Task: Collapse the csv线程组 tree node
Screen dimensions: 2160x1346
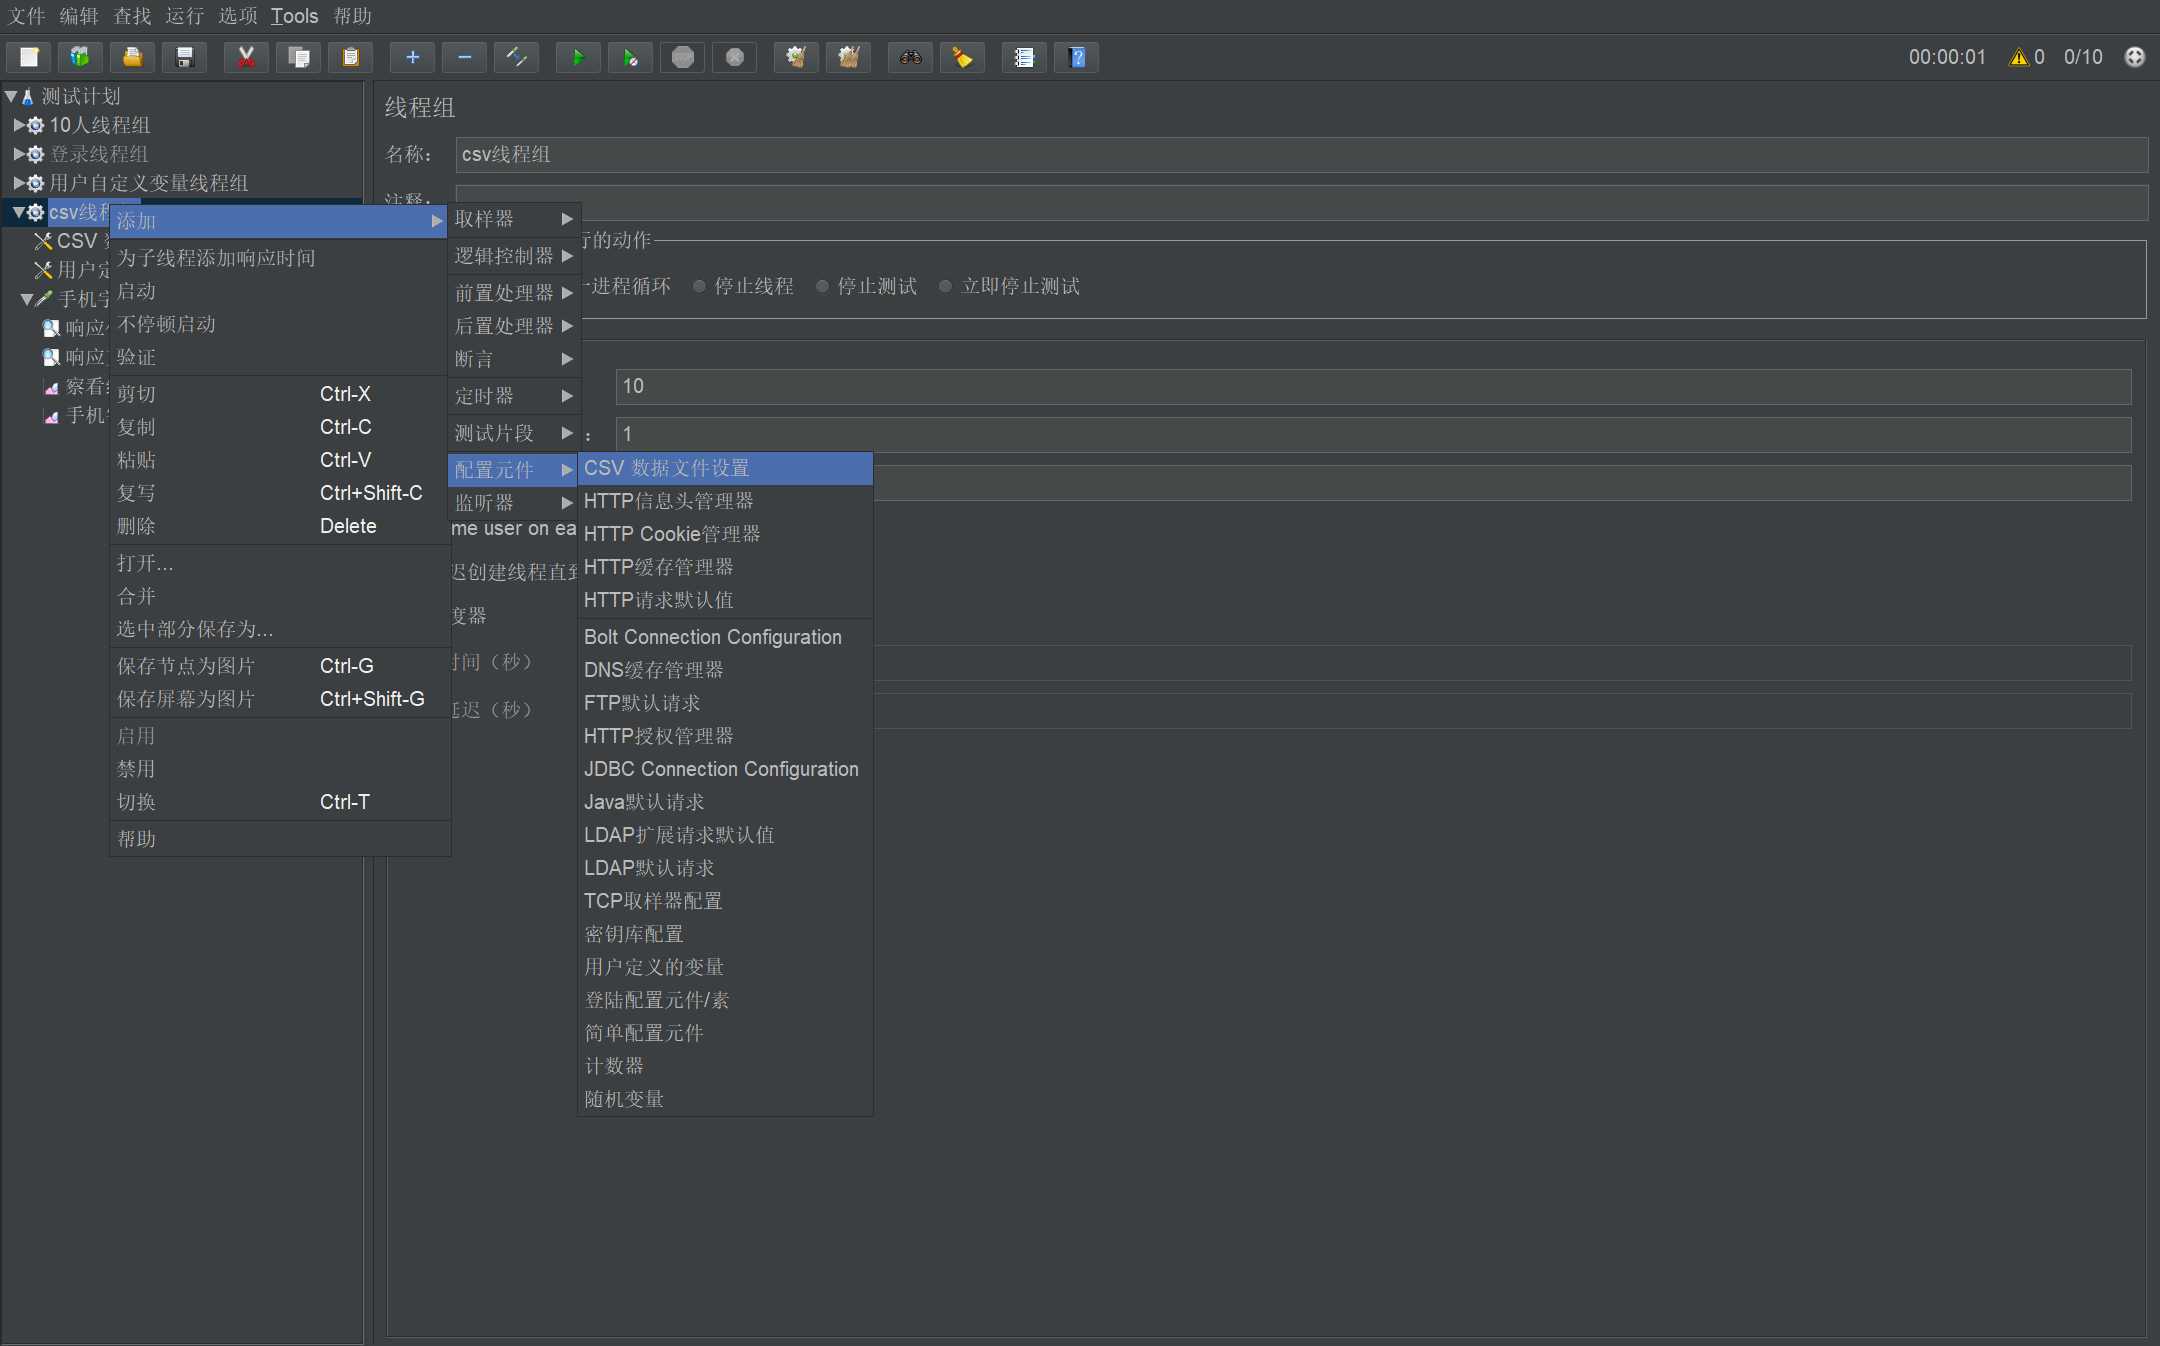Action: click(18, 212)
